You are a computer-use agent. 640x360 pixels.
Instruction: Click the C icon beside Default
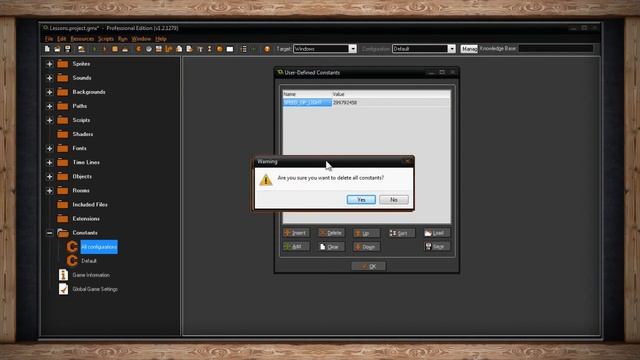coord(72,261)
